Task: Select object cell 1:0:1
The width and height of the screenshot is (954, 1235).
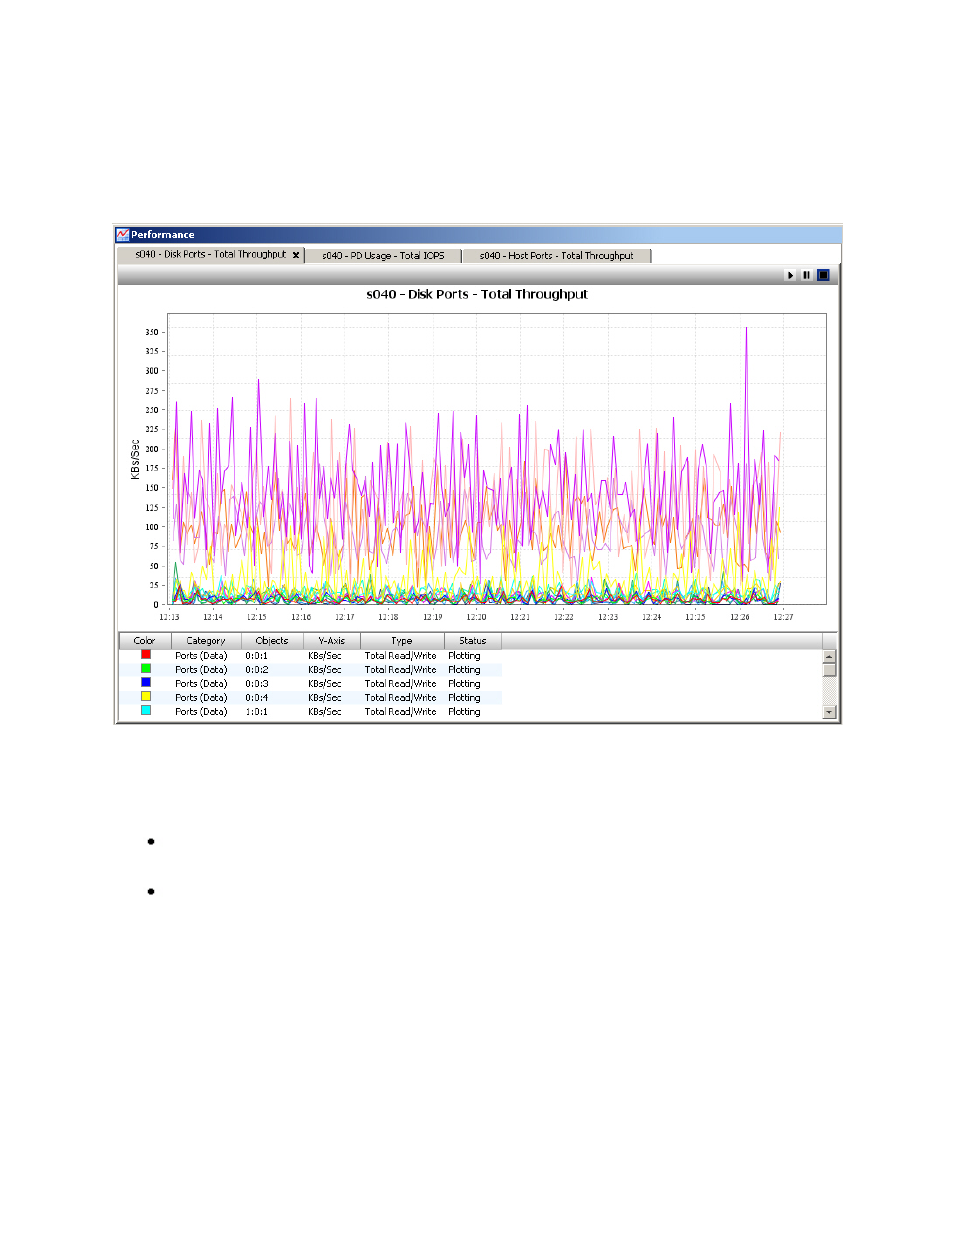Action: coord(257,712)
